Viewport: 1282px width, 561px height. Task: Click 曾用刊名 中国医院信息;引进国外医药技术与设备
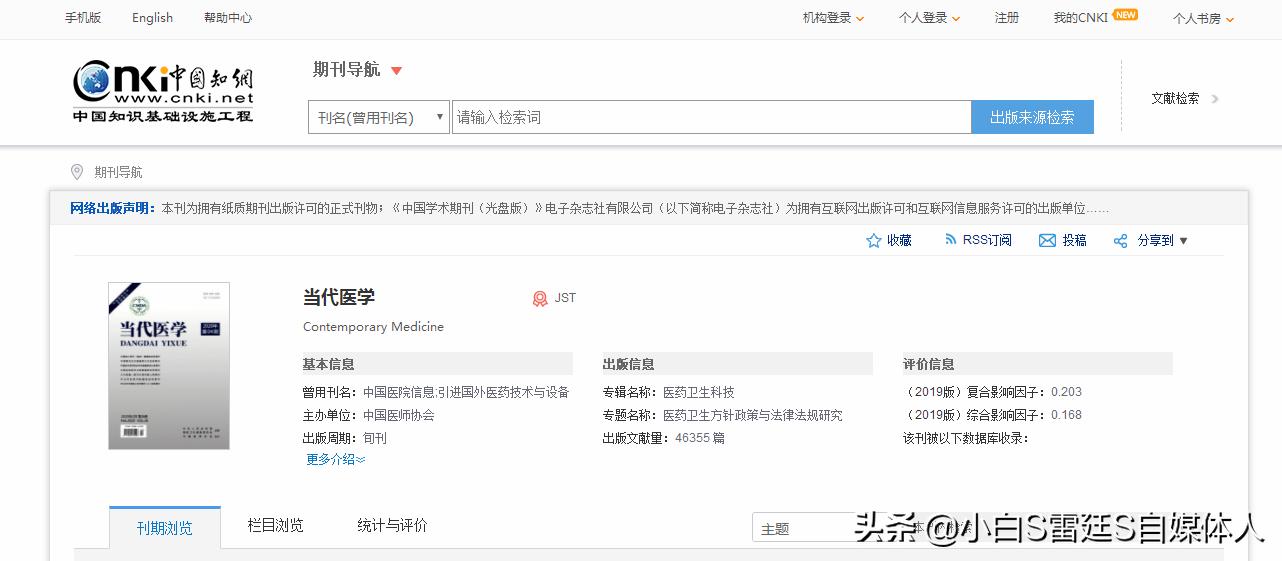click(x=436, y=392)
